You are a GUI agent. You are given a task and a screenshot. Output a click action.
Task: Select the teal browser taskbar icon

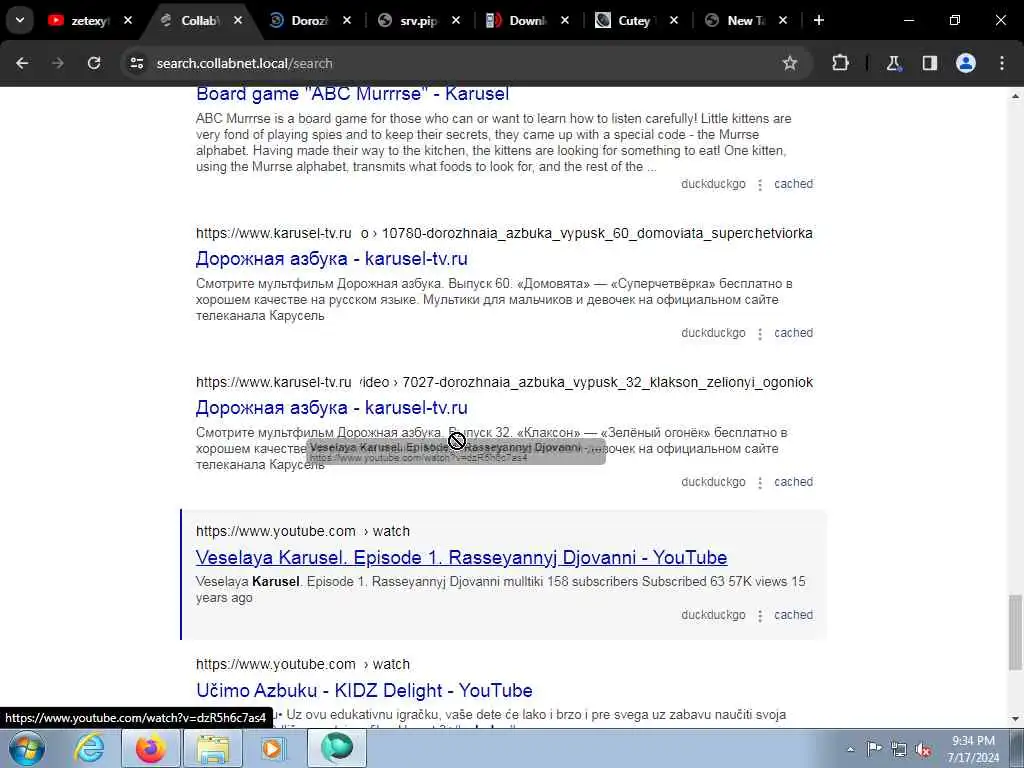click(x=336, y=748)
